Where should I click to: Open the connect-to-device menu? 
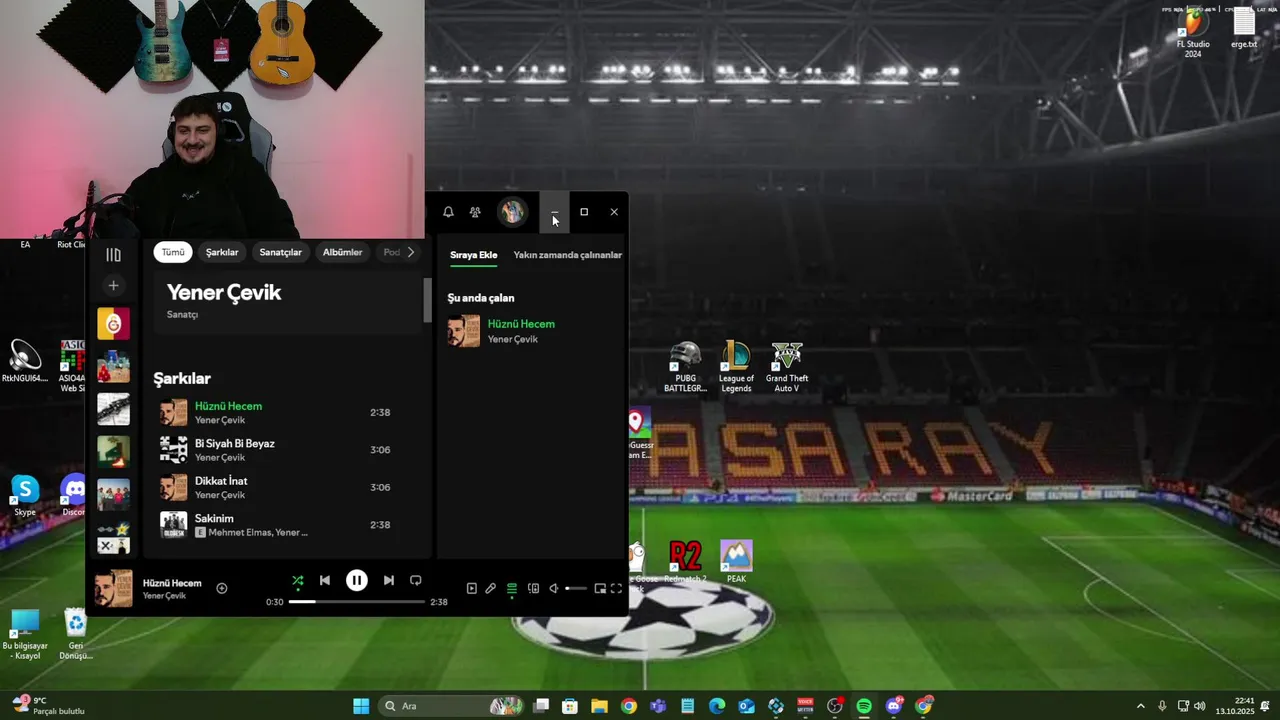pyautogui.click(x=533, y=588)
